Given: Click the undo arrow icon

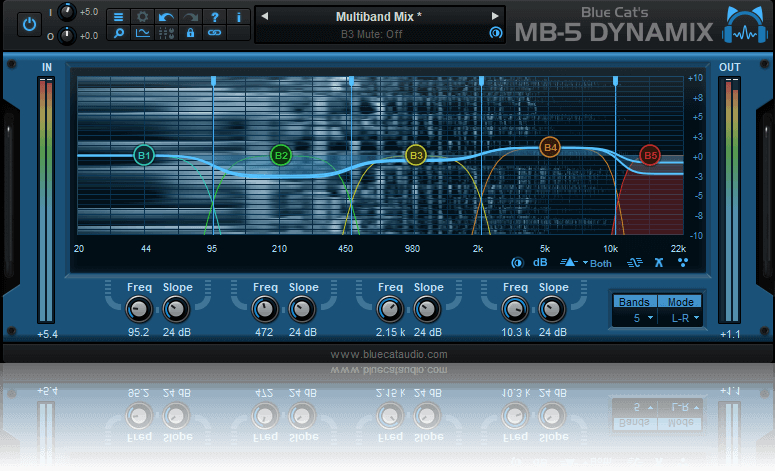Looking at the screenshot, I should 166,17.
